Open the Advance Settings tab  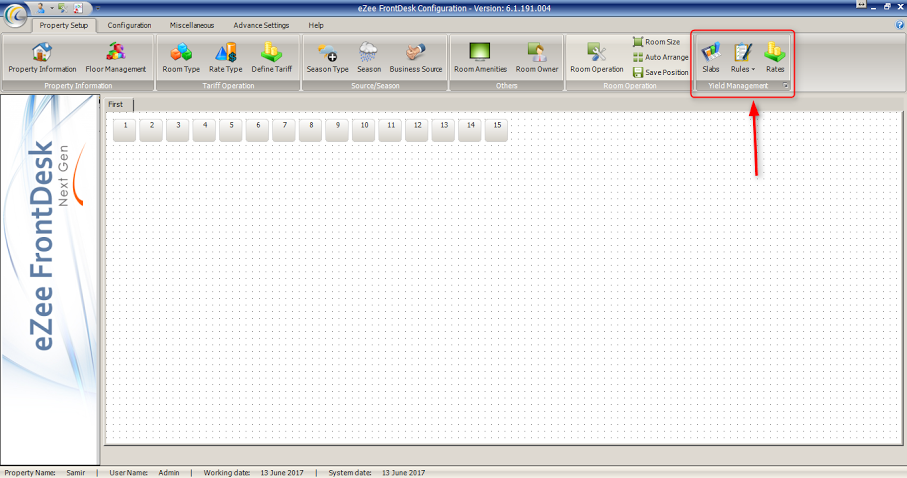261,25
